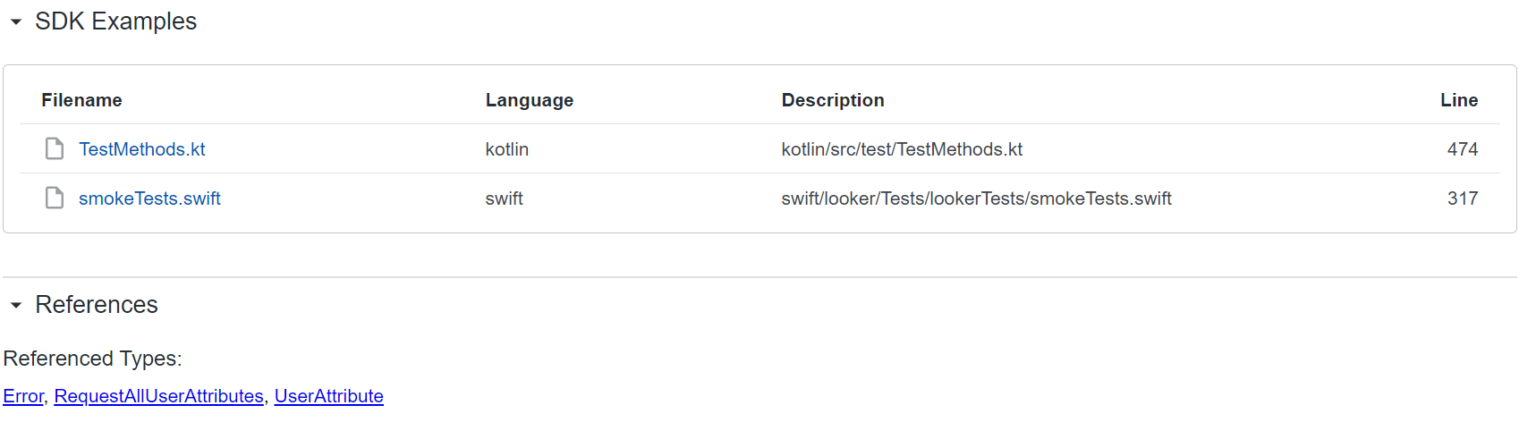Click line number 317
The width and height of the screenshot is (1536, 439).
pyautogui.click(x=1462, y=198)
